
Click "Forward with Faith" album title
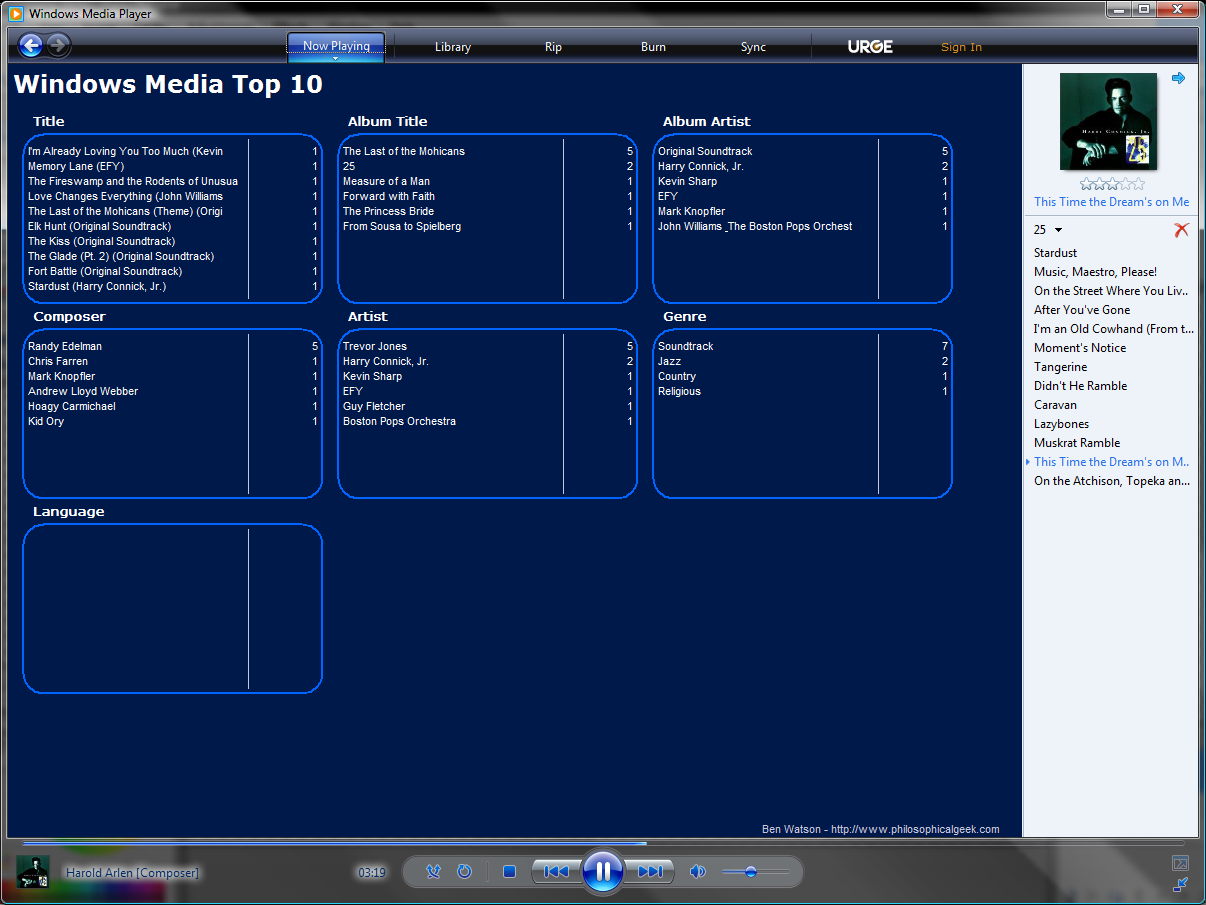(x=389, y=196)
